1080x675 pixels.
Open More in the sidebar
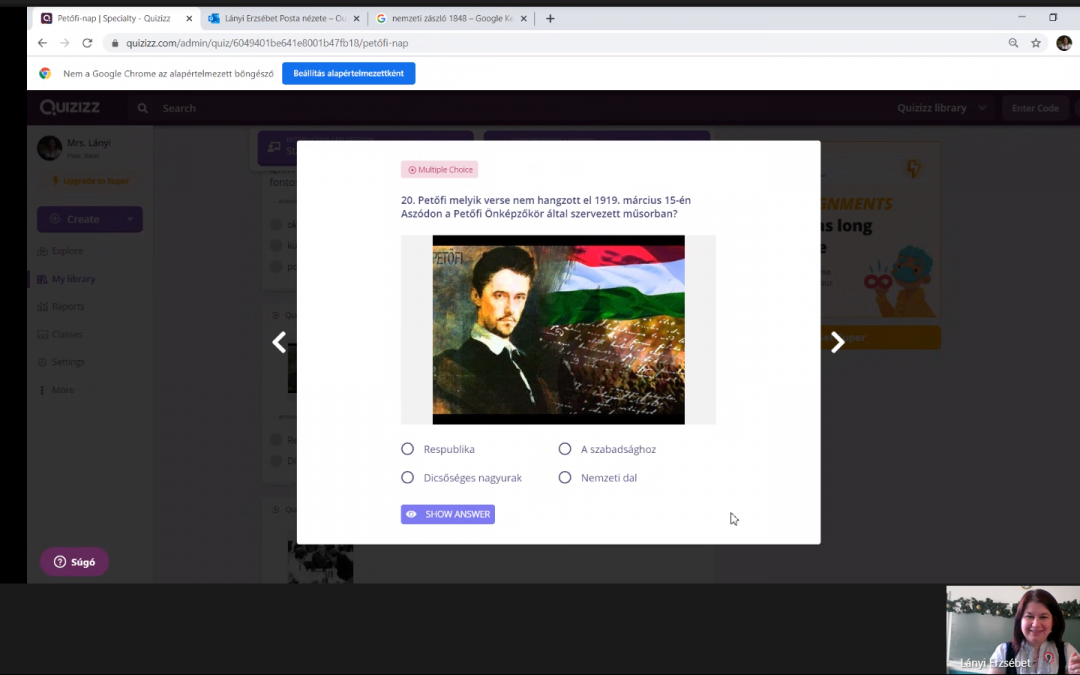[x=56, y=390]
